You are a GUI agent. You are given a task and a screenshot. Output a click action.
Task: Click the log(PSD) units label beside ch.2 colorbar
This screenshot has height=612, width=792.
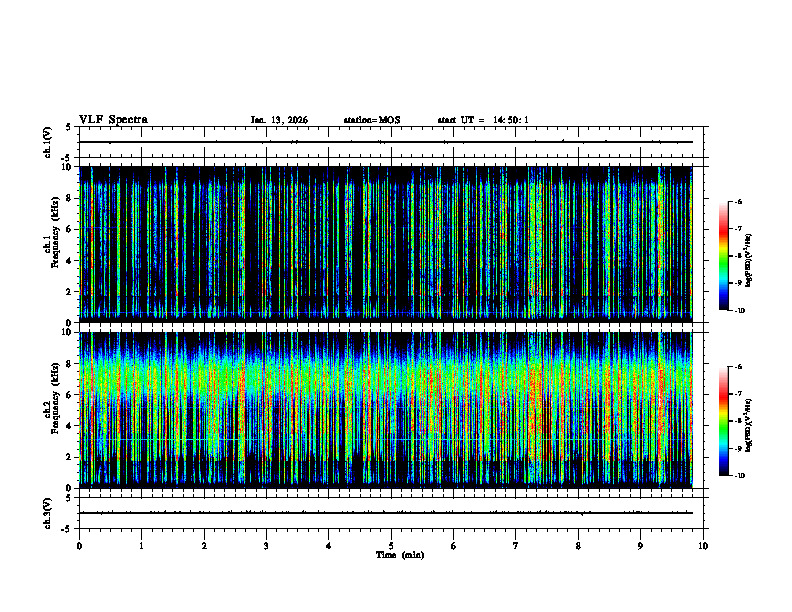point(749,425)
